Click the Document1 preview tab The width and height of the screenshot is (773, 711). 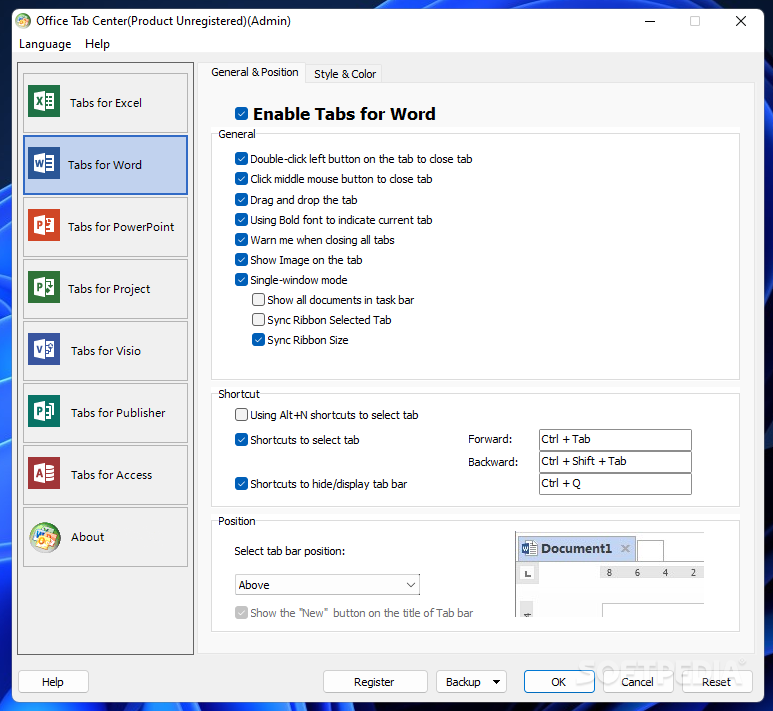576,548
